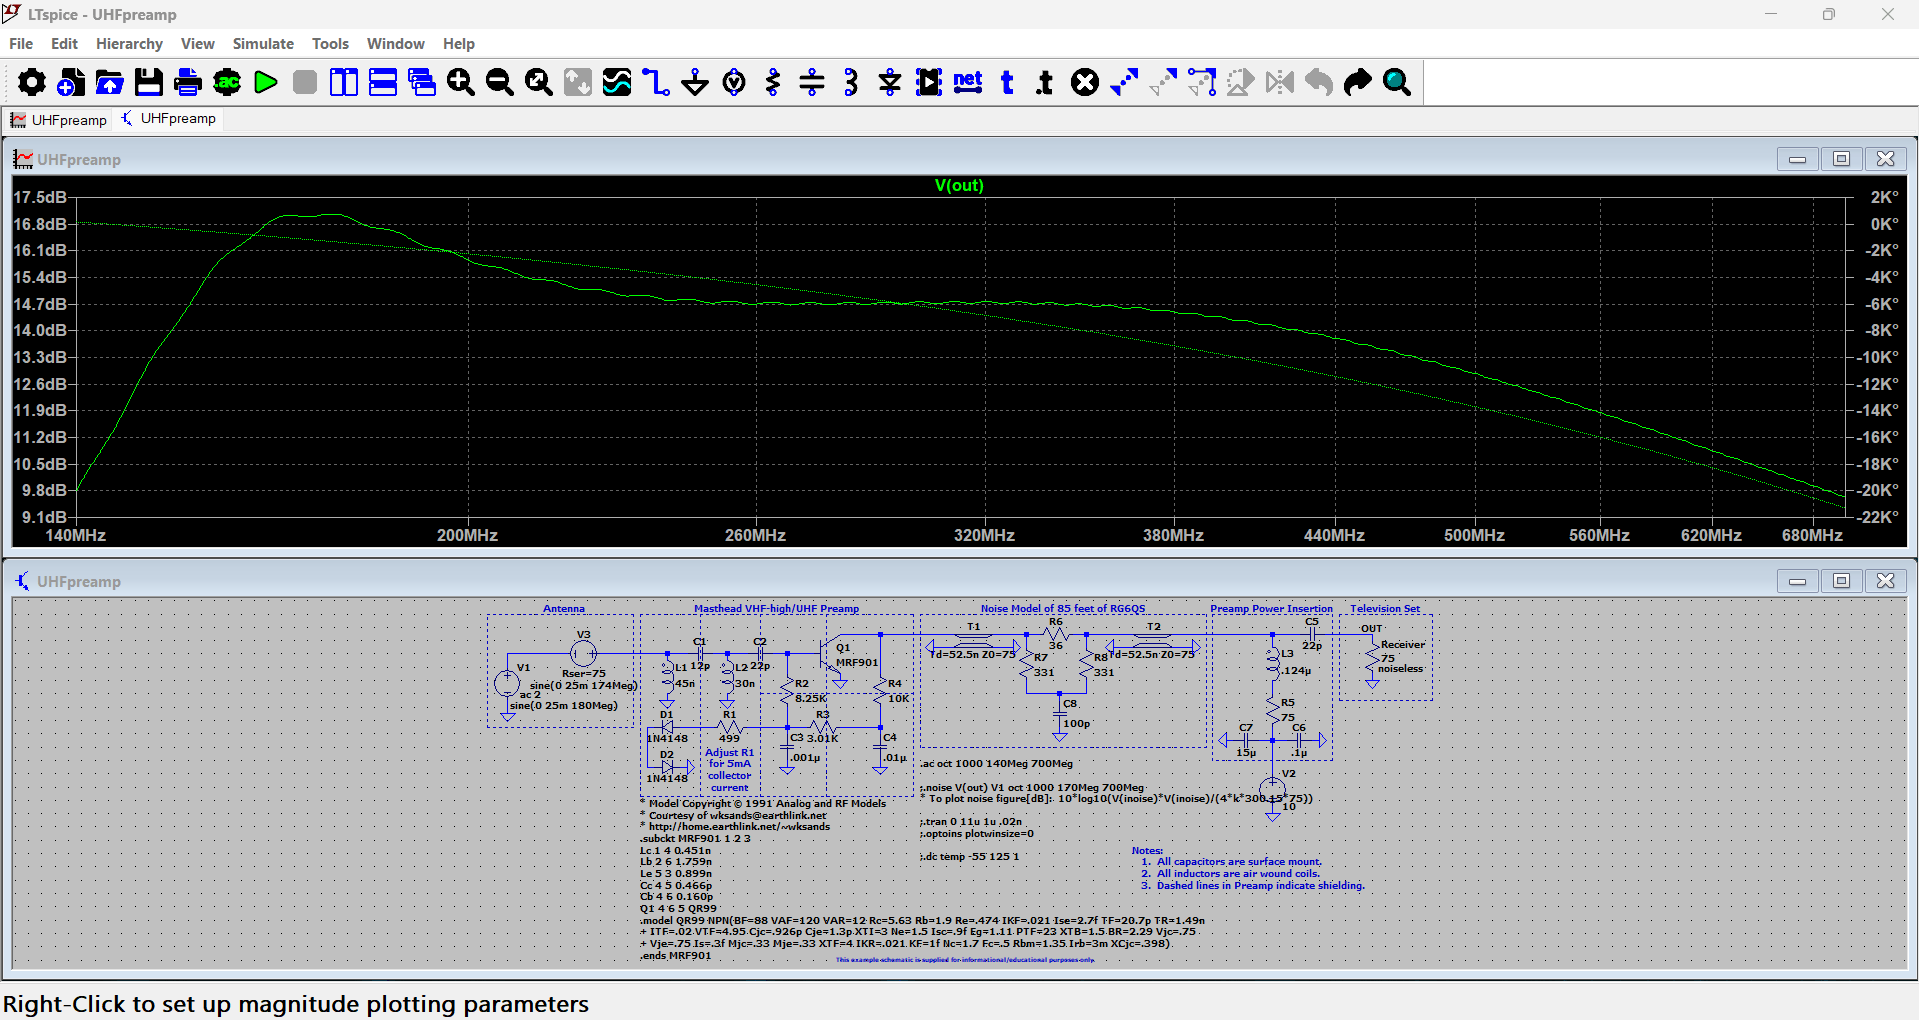Click the Television Set block label
1919x1020 pixels.
[x=1385, y=609]
